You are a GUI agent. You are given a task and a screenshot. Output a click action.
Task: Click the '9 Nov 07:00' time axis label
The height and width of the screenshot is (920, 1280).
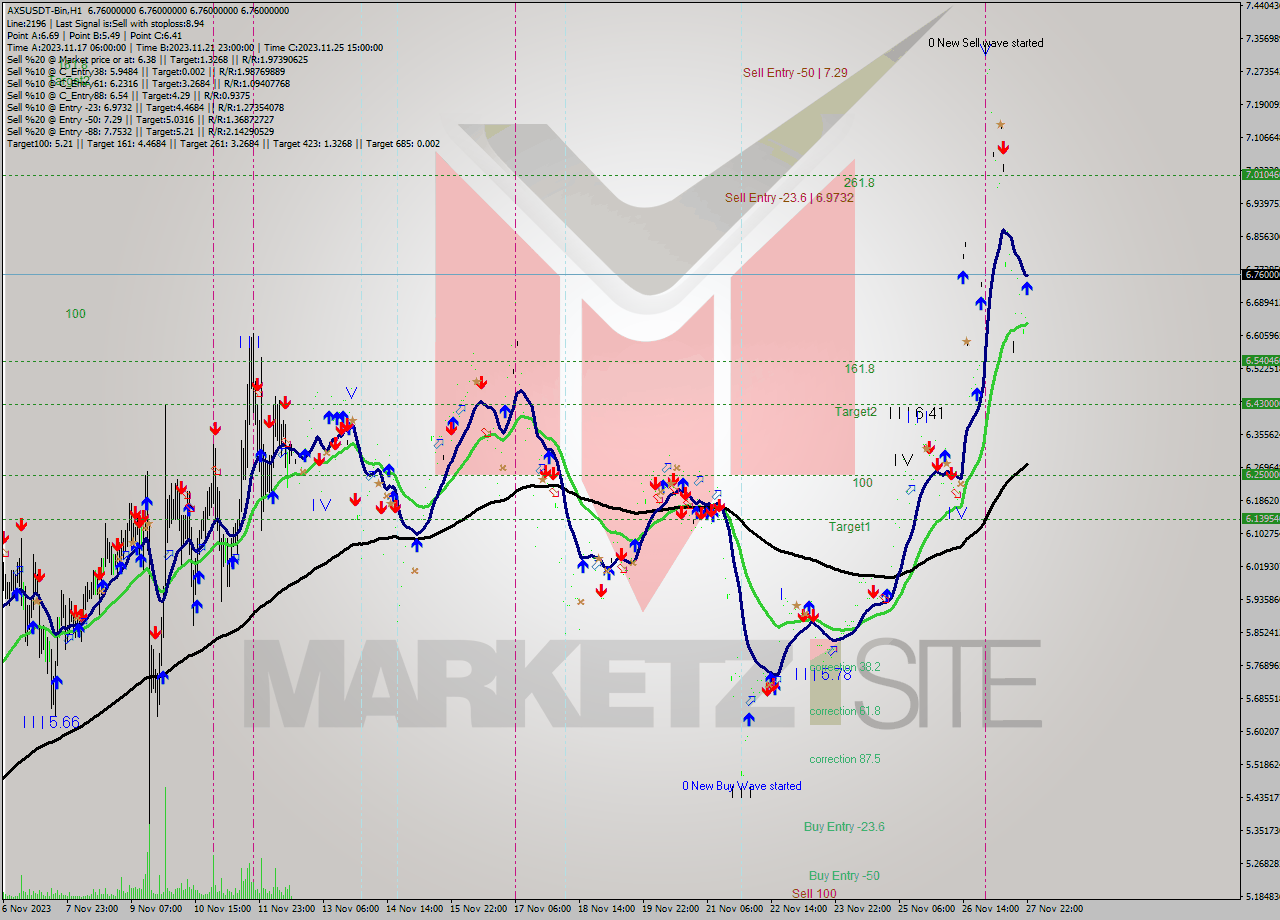pos(157,909)
